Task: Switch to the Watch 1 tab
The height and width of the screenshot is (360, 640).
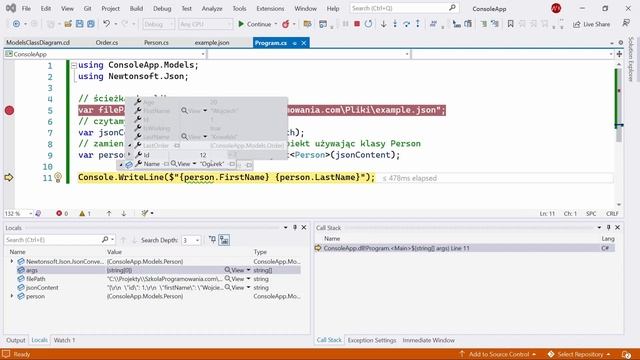Action: pyautogui.click(x=64, y=340)
